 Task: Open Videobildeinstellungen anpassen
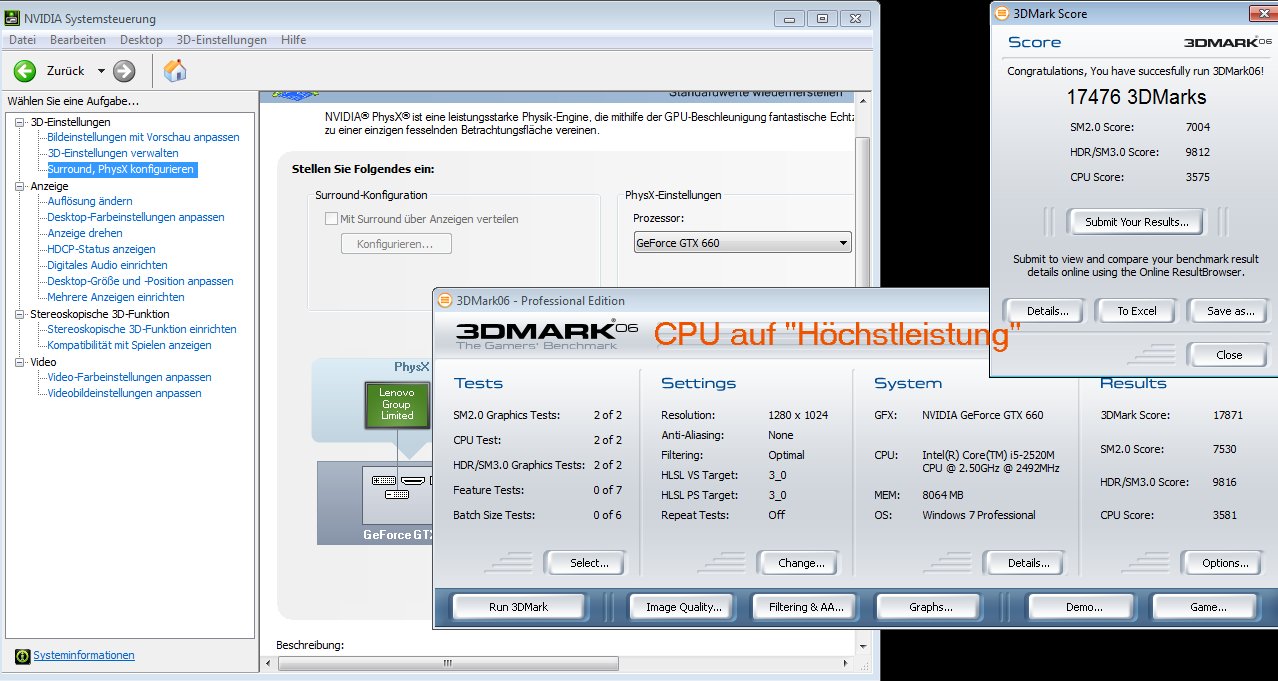[x=124, y=393]
